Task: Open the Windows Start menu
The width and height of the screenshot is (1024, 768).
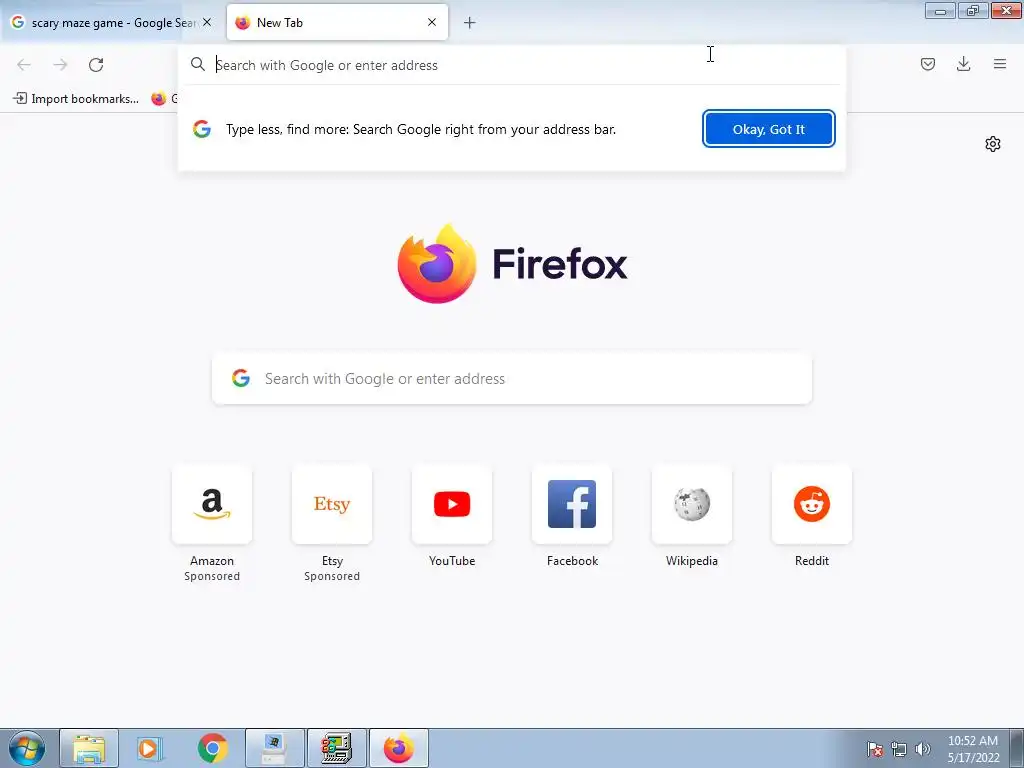Action: coord(27,748)
